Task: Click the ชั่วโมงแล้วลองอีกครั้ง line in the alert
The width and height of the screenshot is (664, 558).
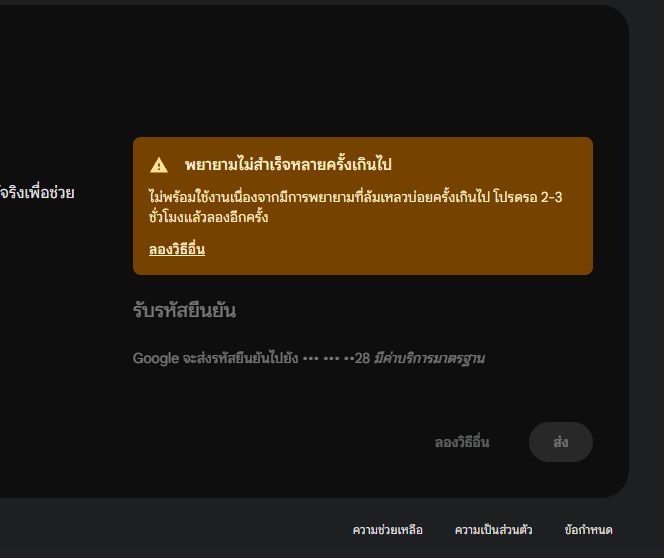Action: [x=208, y=217]
